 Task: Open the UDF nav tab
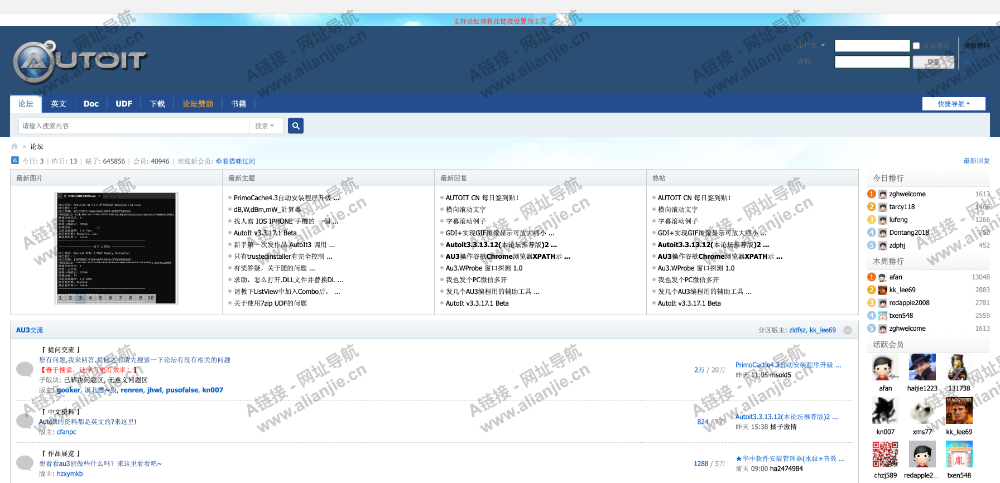[x=124, y=103]
